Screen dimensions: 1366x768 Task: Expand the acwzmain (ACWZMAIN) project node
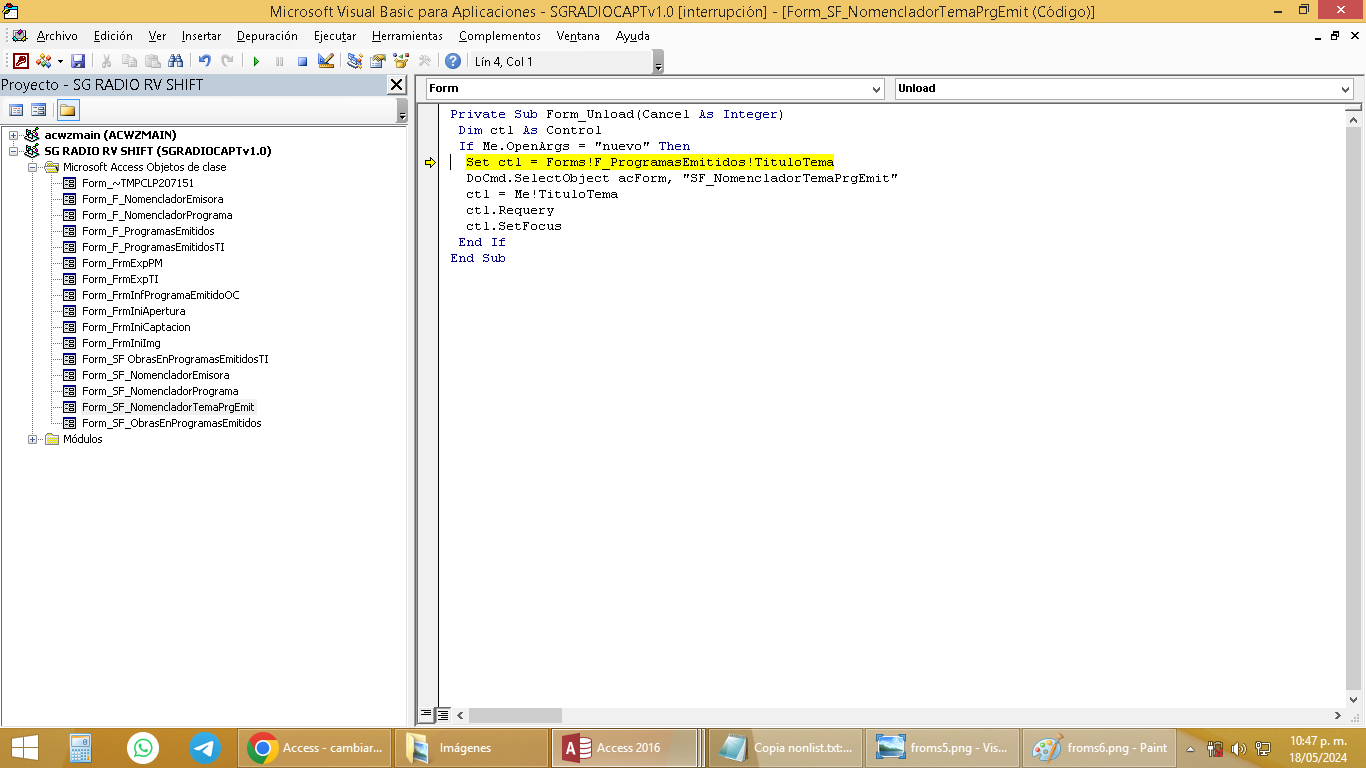14,135
